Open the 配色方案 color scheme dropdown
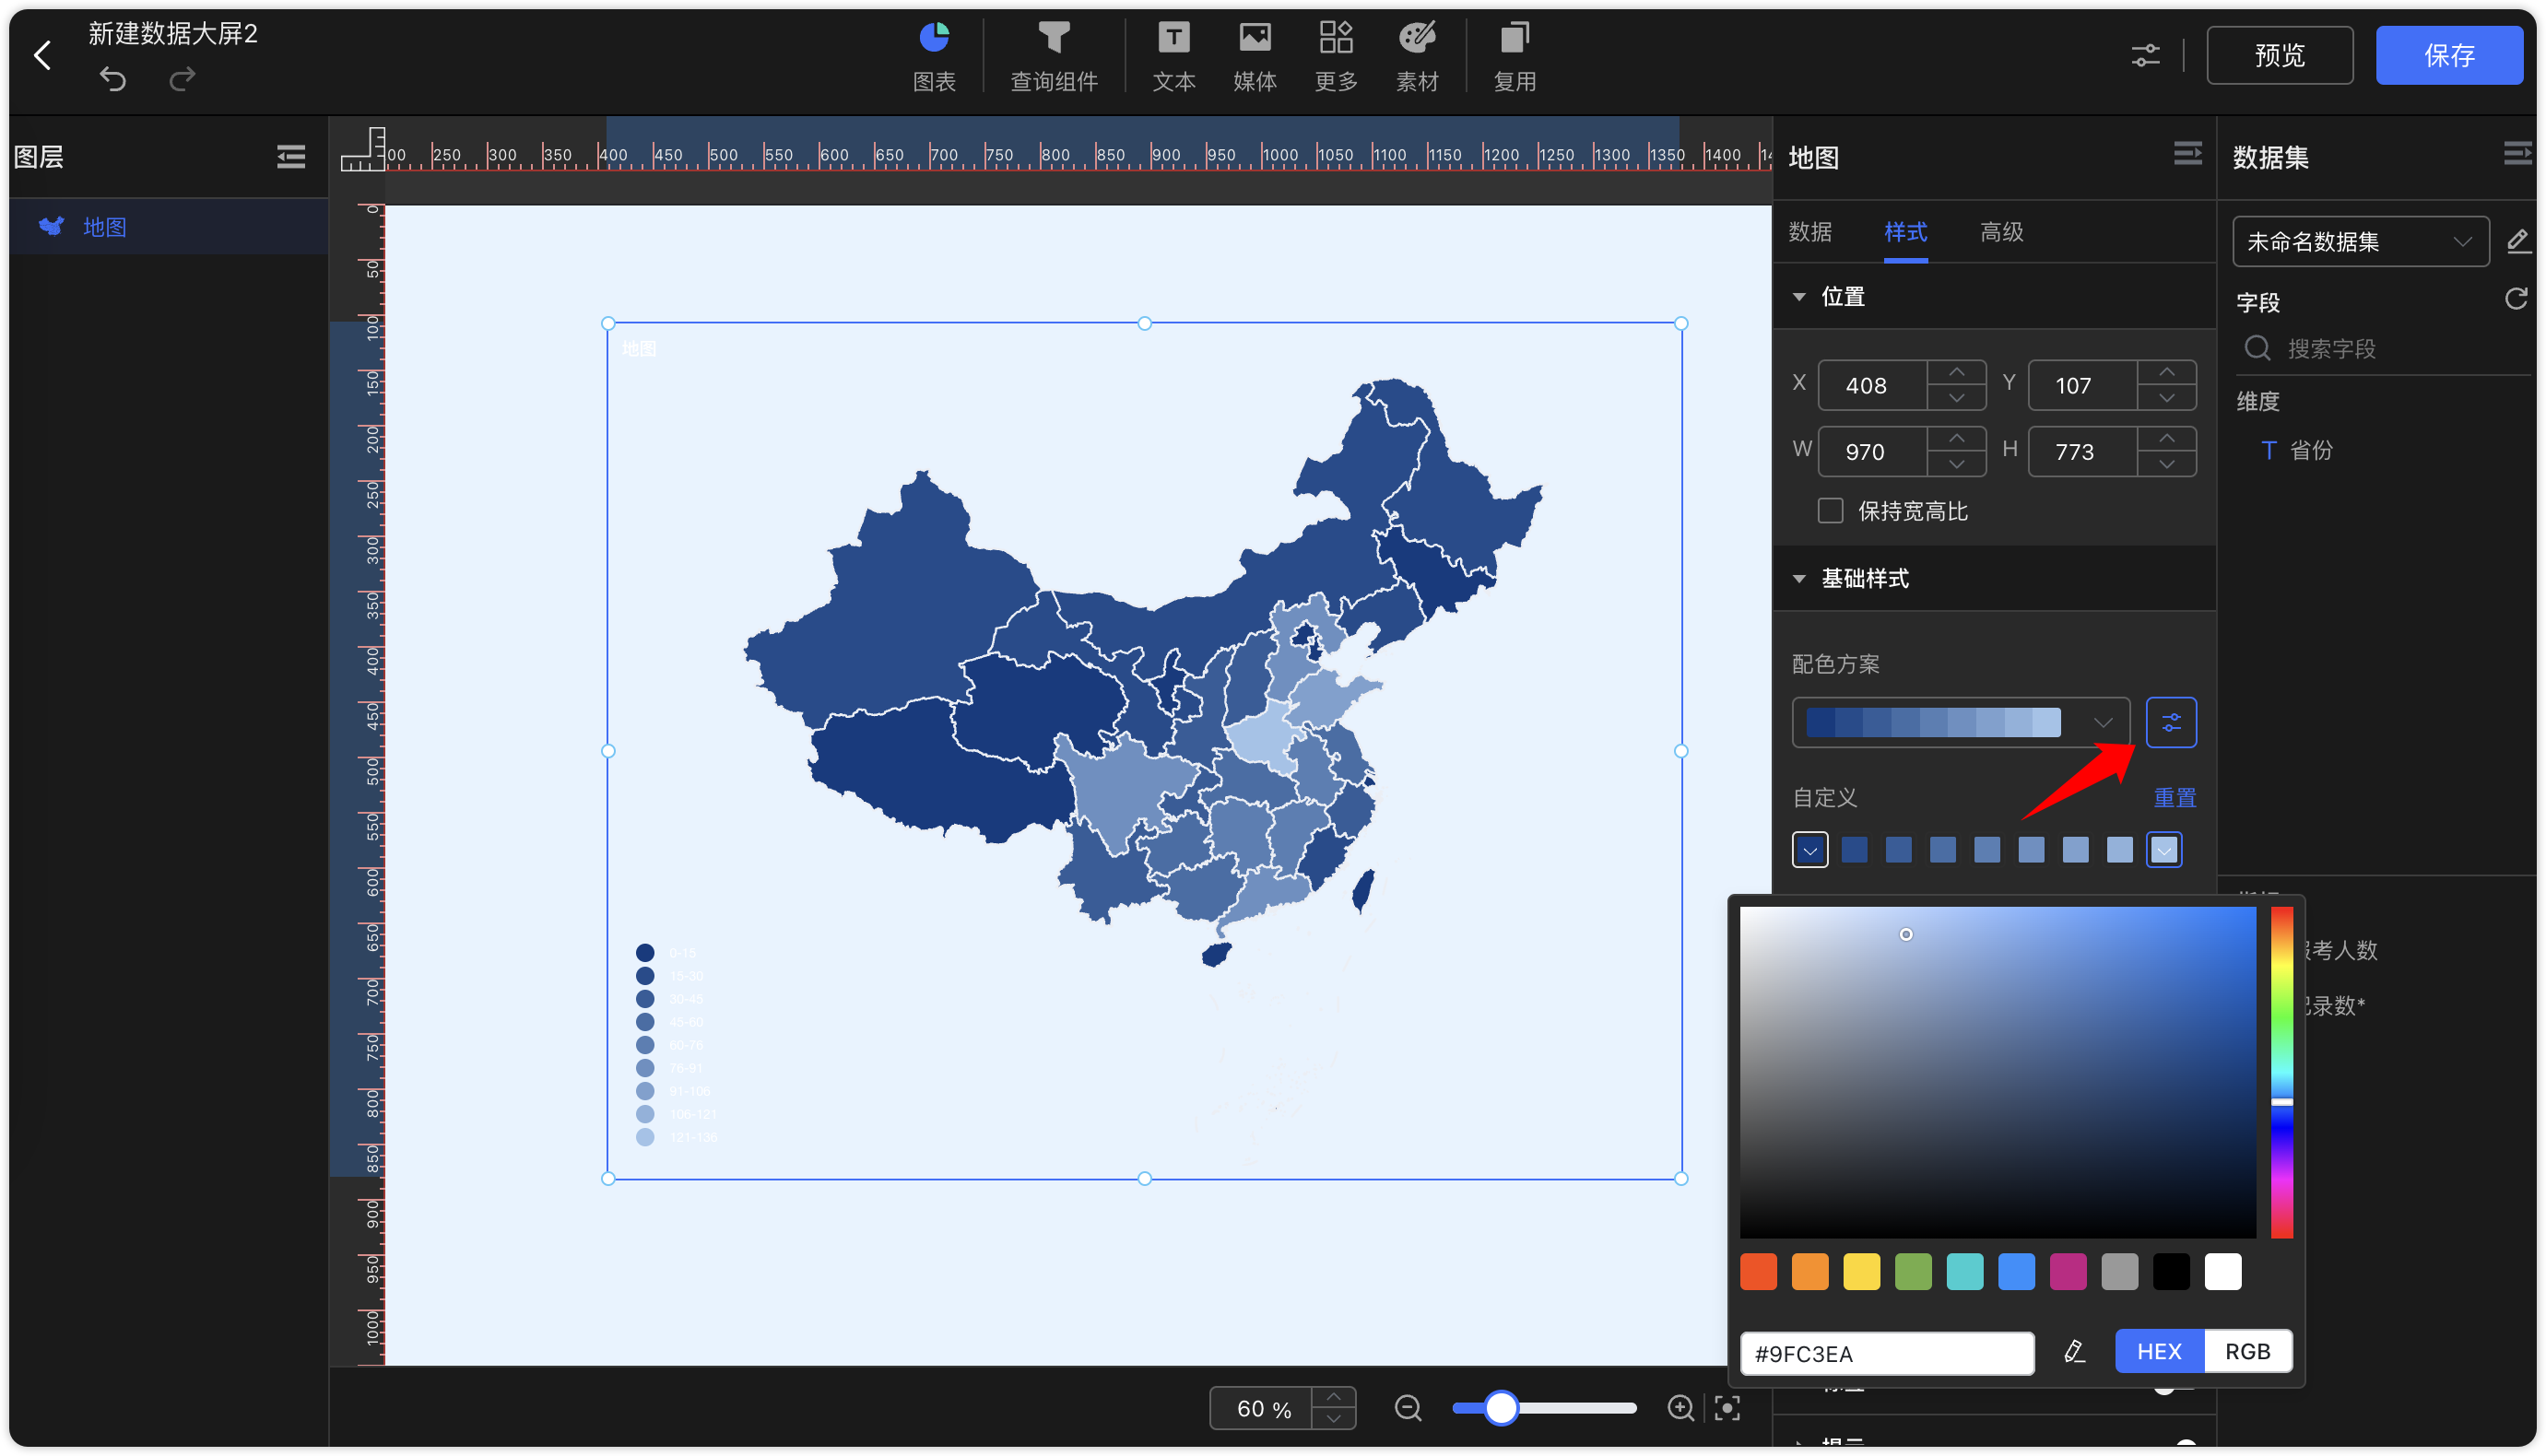 pyautogui.click(x=1960, y=722)
